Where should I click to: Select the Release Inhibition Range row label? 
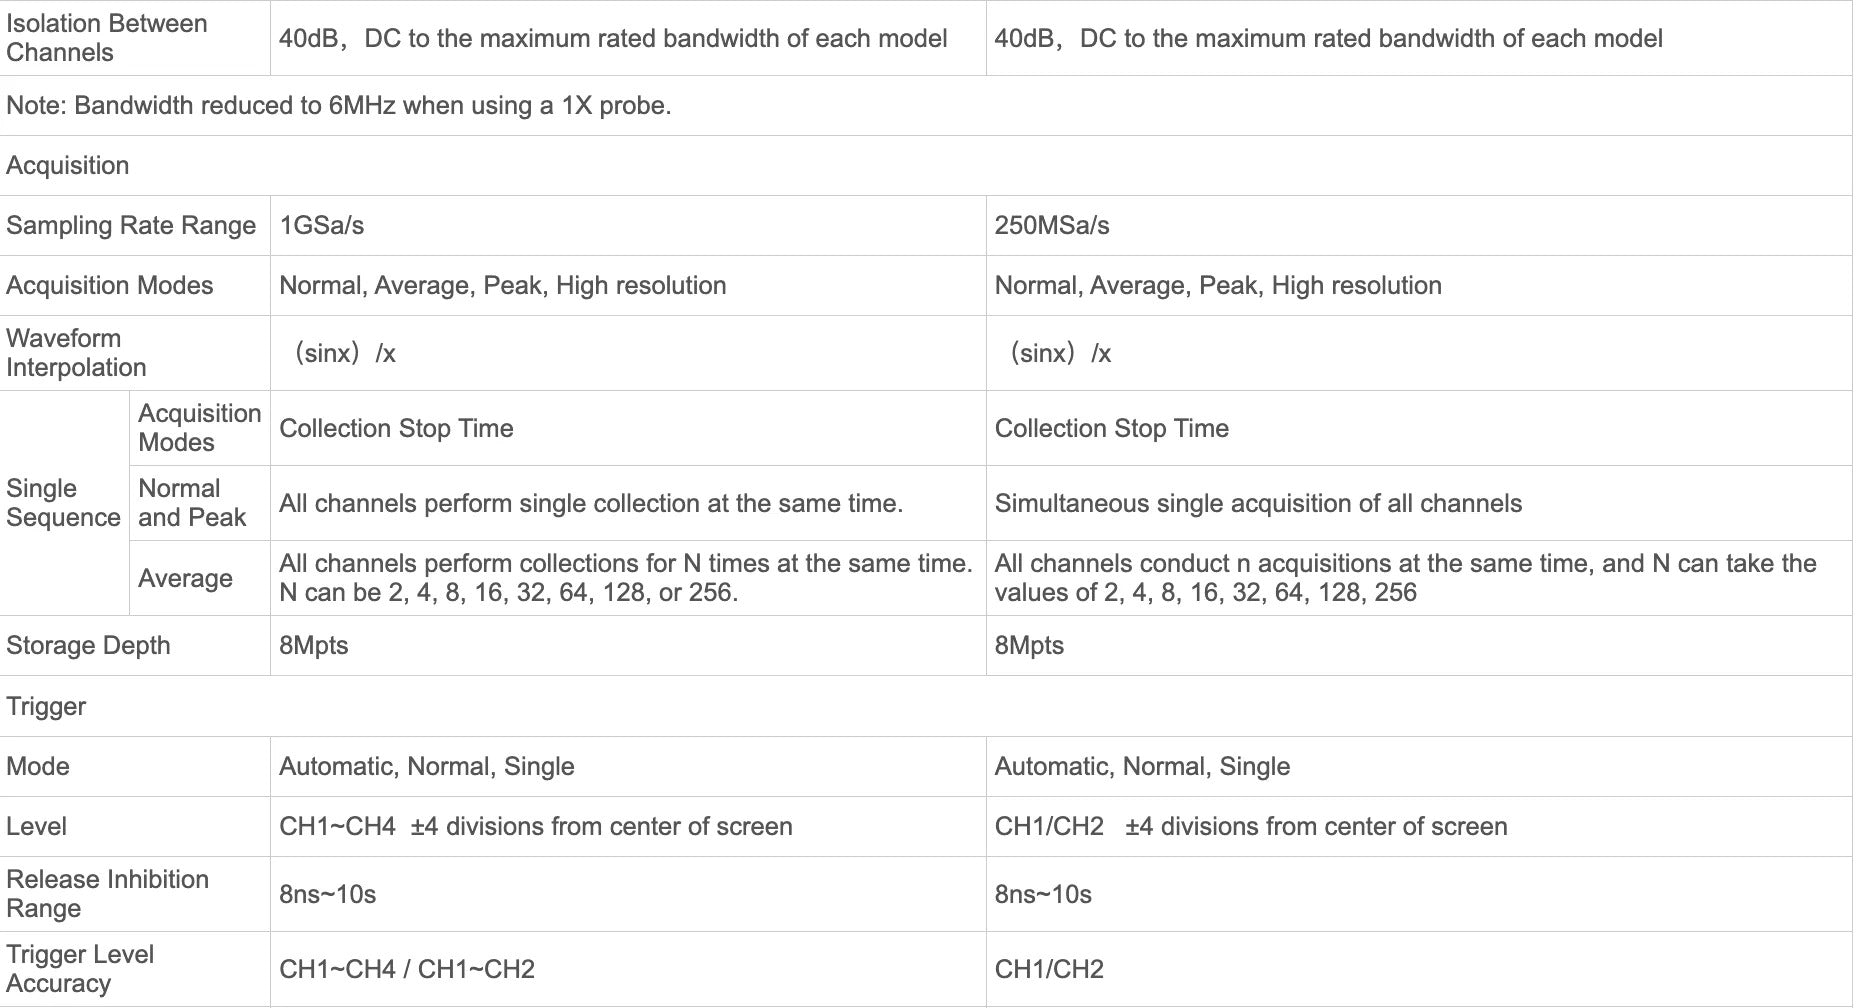(107, 894)
